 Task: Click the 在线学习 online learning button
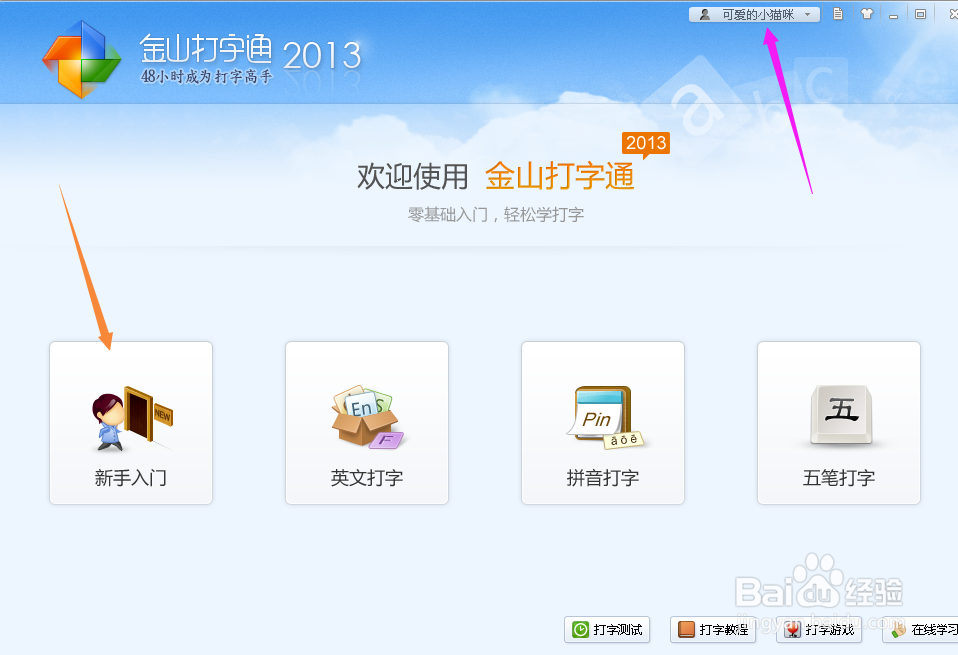click(921, 629)
